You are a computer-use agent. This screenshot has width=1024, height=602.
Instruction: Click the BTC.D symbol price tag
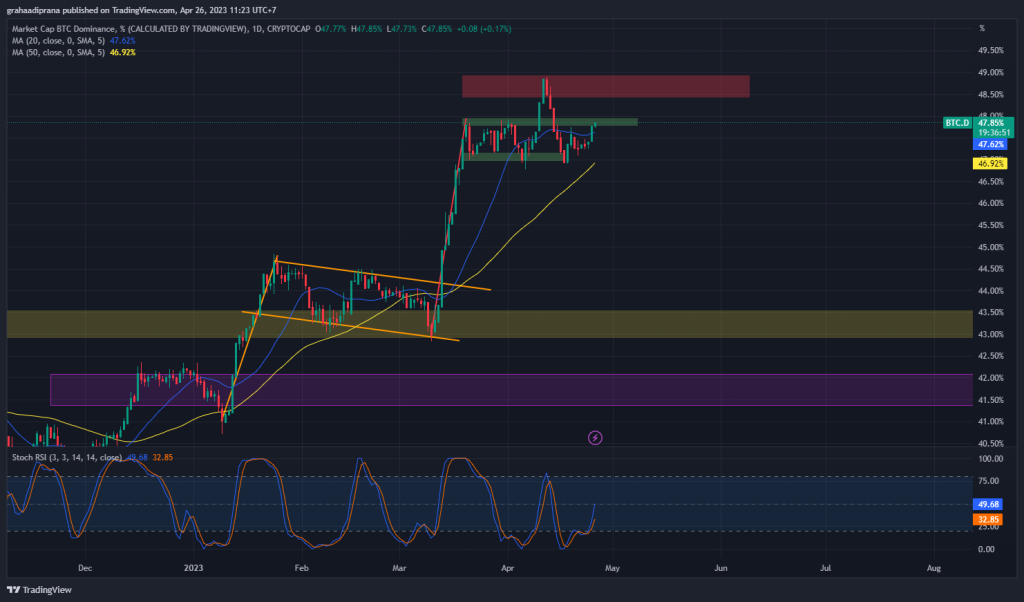957,123
